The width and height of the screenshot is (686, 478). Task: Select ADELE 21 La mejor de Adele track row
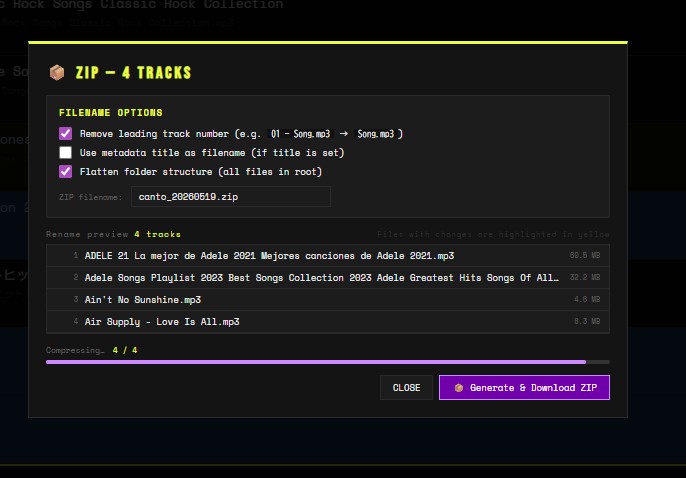tap(328, 255)
